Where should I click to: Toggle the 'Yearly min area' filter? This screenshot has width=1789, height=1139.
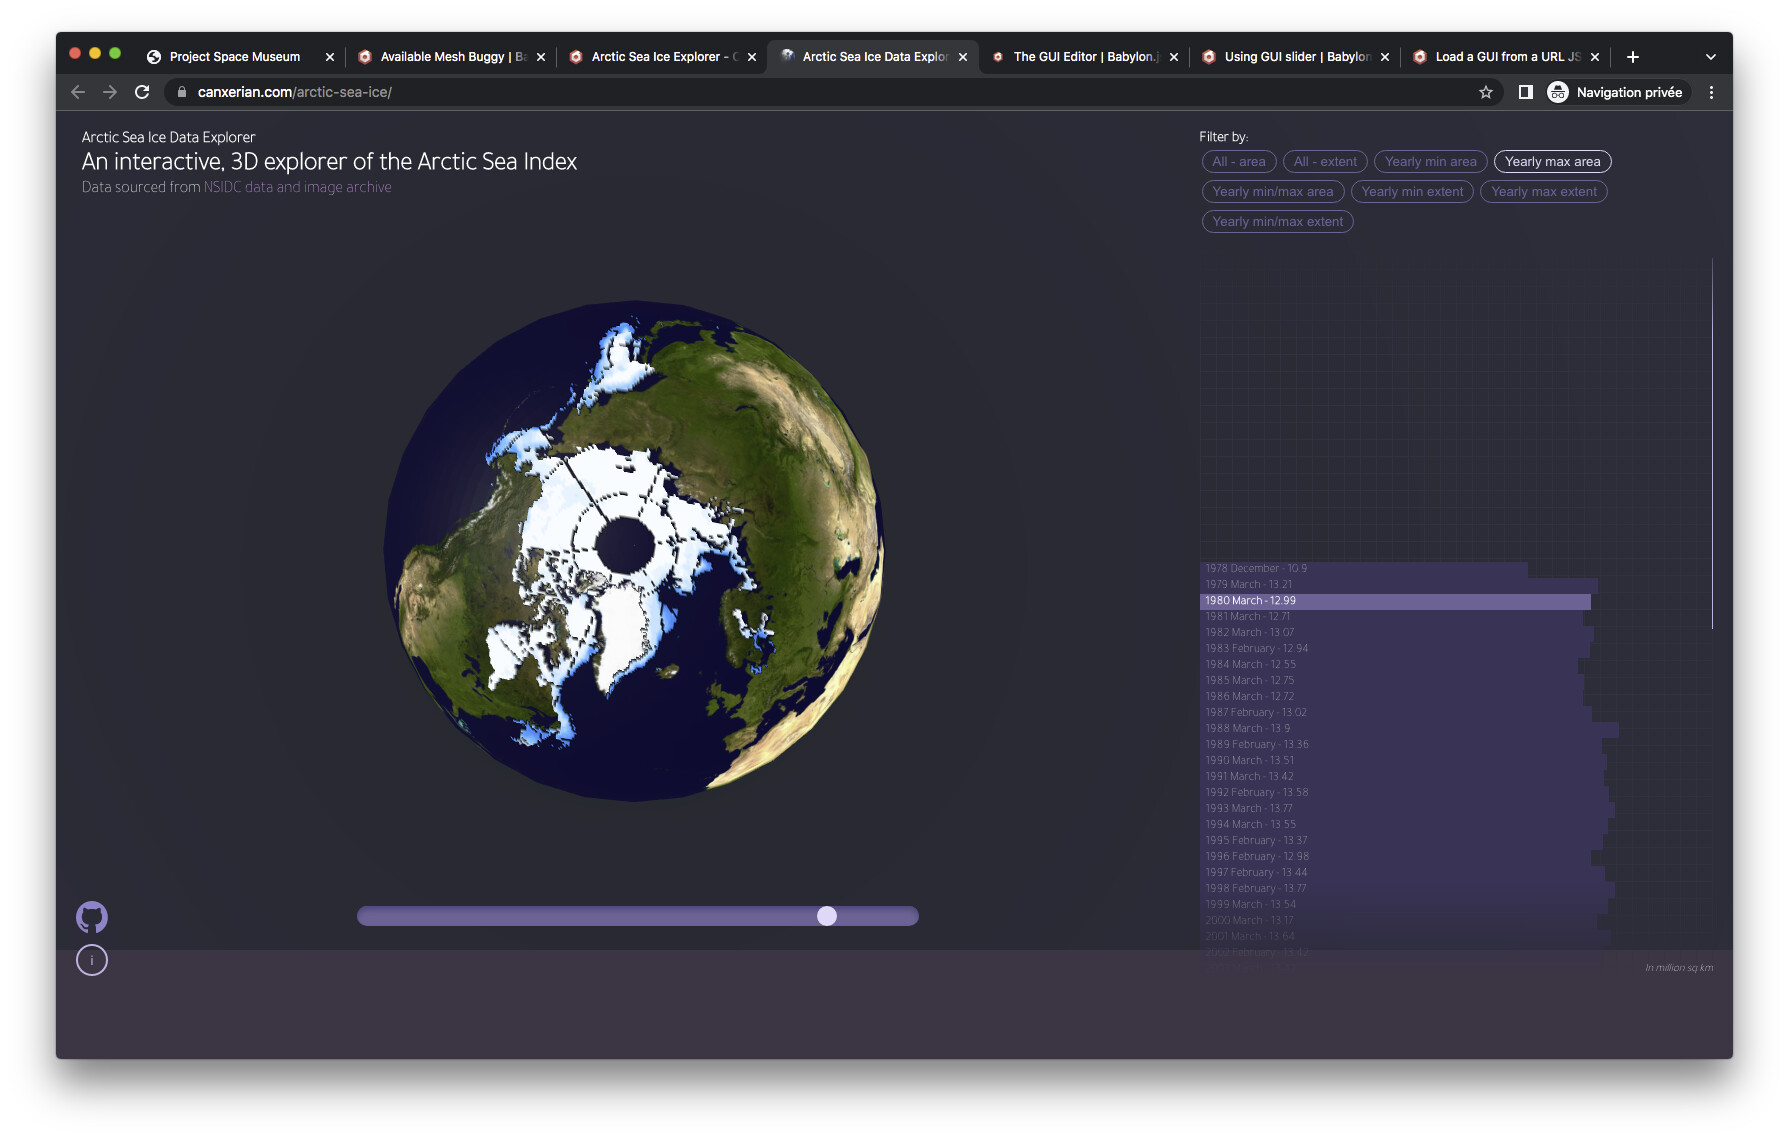click(x=1430, y=162)
